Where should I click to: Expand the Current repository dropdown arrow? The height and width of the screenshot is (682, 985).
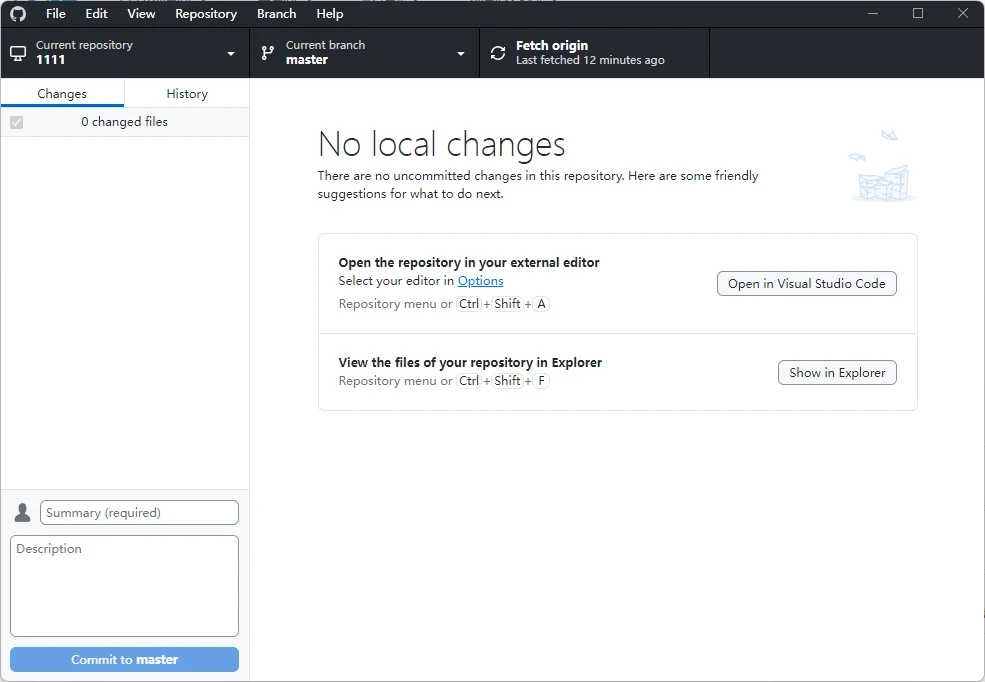[231, 54]
